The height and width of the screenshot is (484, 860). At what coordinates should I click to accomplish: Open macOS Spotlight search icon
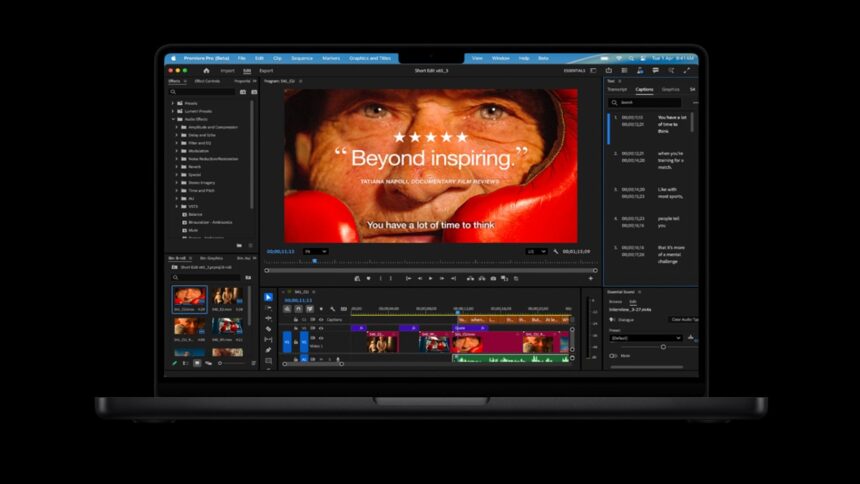pyautogui.click(x=631, y=58)
